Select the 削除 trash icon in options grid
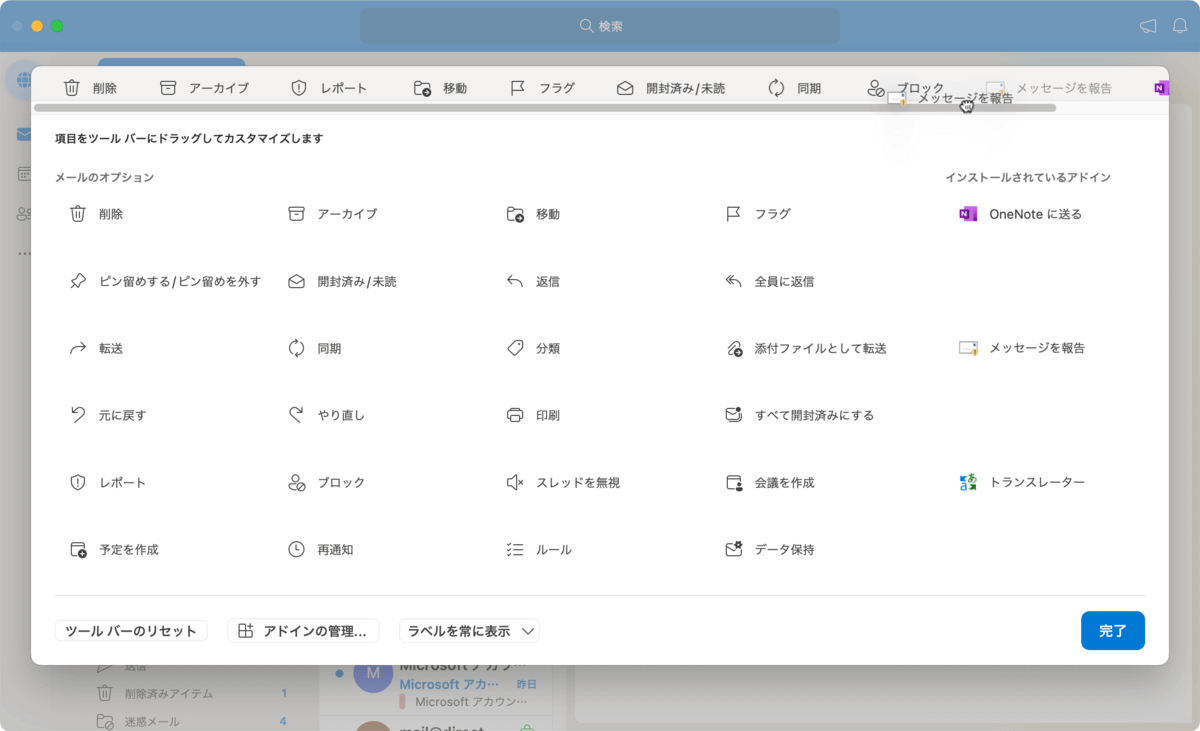Screen dimensions: 1200x731 (x=78, y=214)
